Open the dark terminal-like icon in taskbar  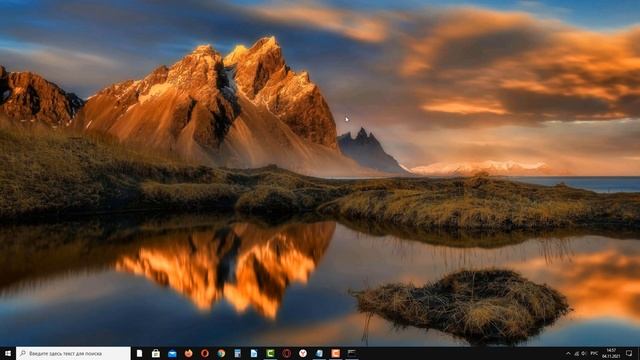pyautogui.click(x=352, y=353)
